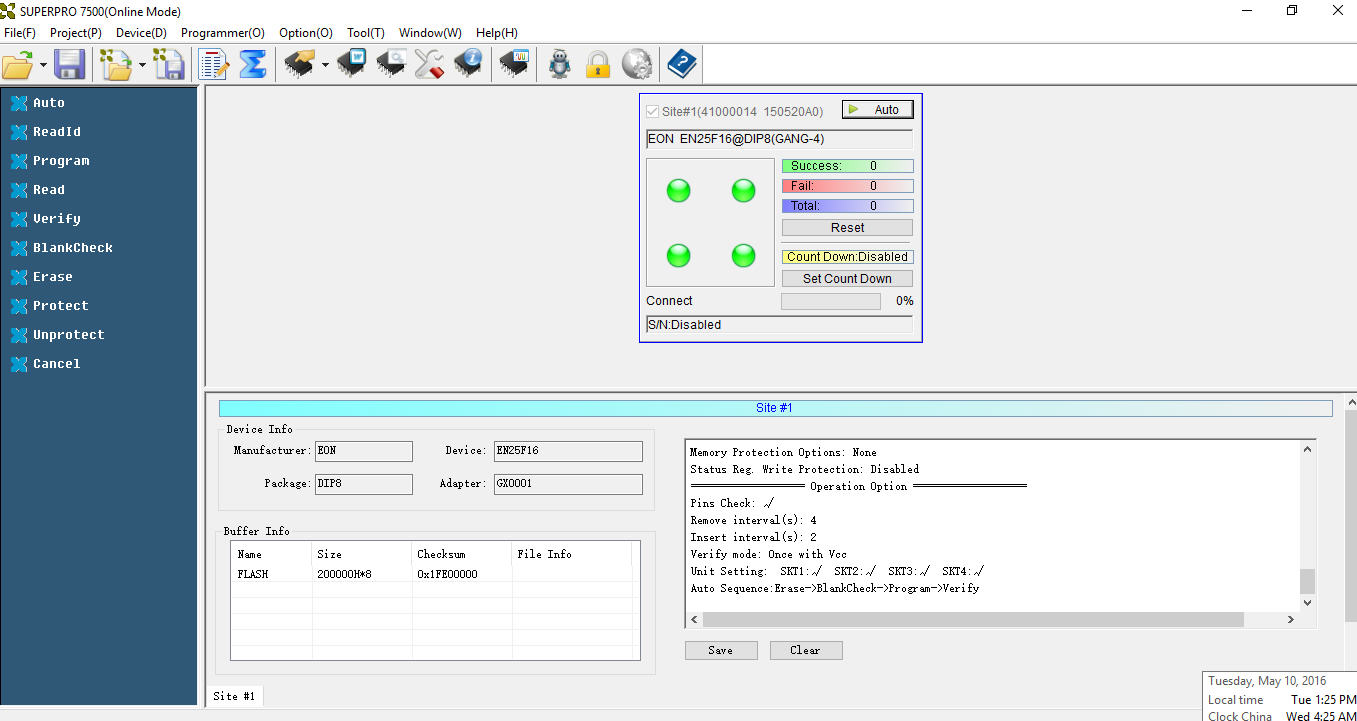This screenshot has height=721, width=1357.
Task: Click the blue sigma checksum icon
Action: (x=253, y=65)
